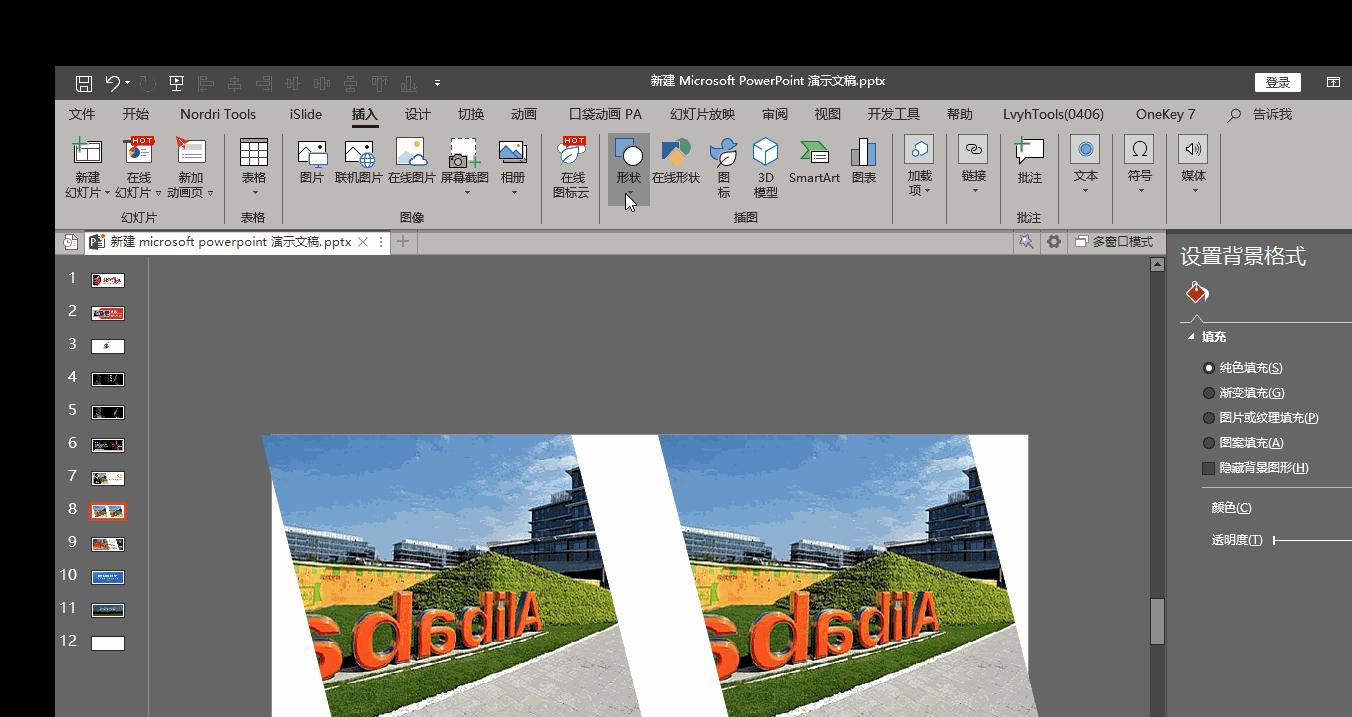Click the Ribbon Display Options button
Viewport: 1352px width, 717px height.
point(1333,82)
